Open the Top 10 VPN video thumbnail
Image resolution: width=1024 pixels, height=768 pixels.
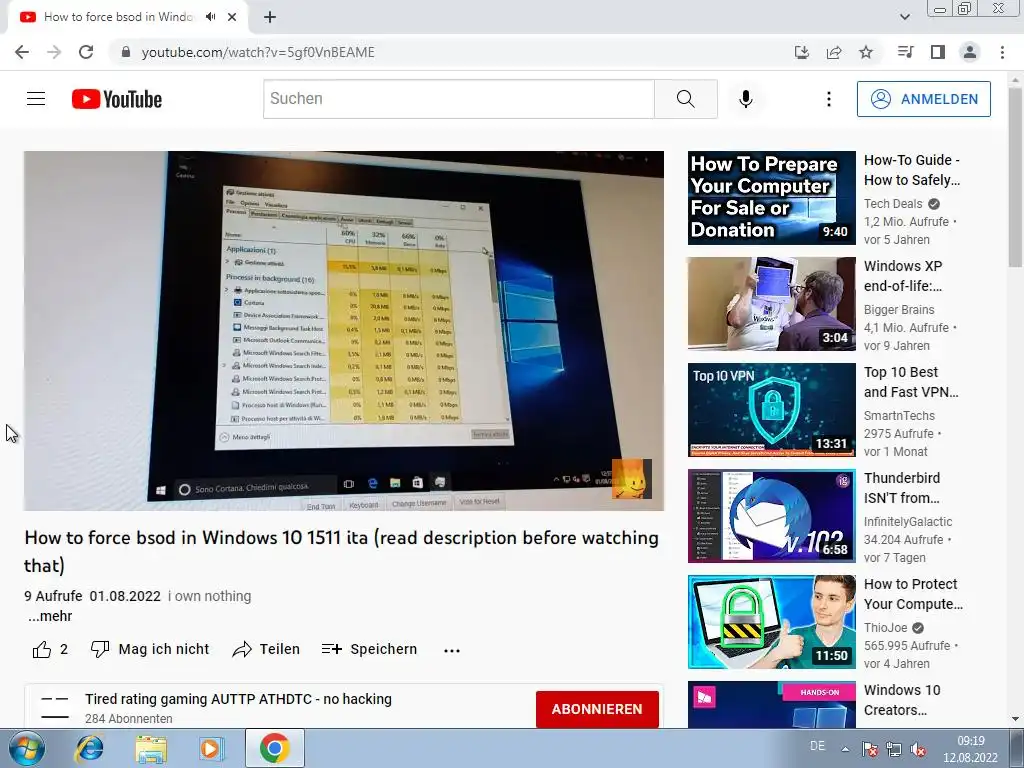[x=771, y=409]
